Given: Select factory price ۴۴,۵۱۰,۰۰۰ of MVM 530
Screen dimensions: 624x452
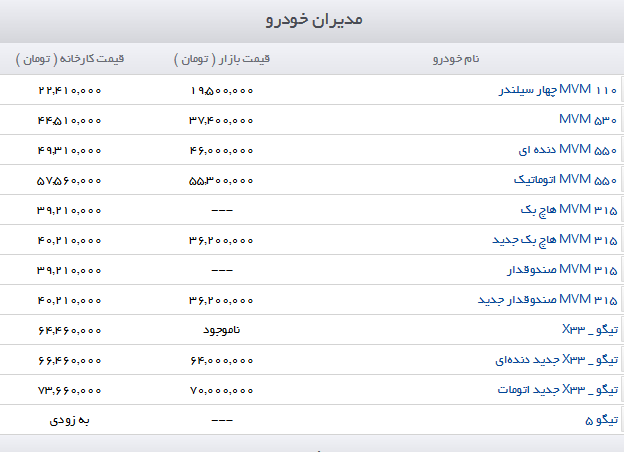Looking at the screenshot, I should click(70, 121).
